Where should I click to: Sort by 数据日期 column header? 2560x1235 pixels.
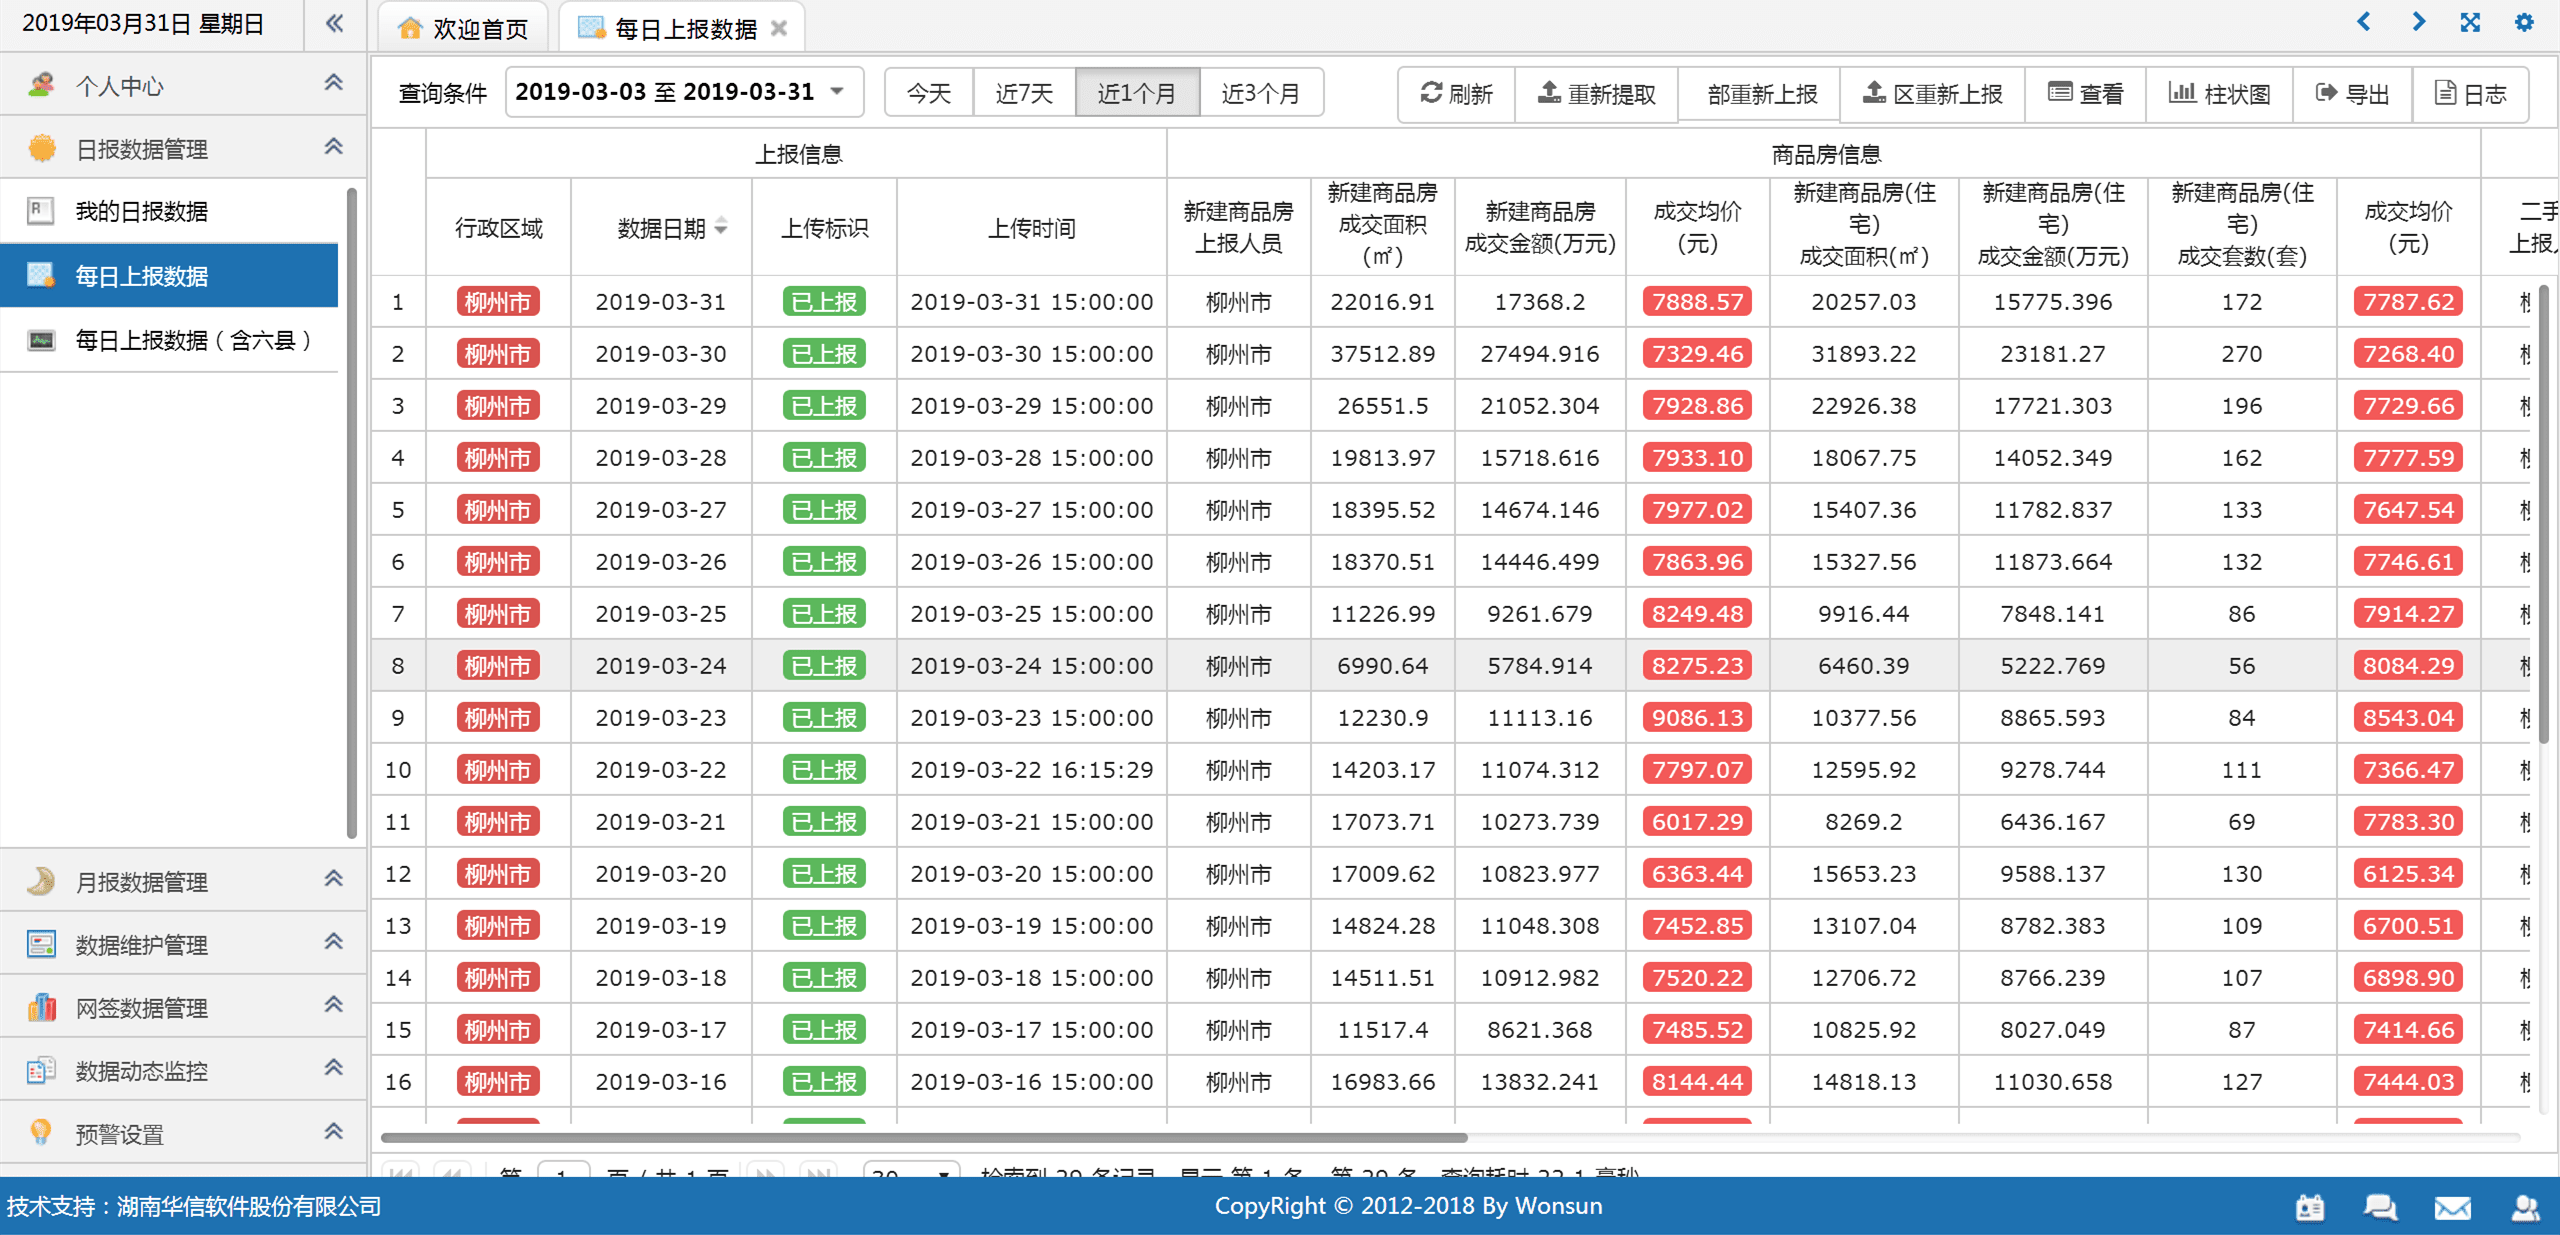click(x=661, y=228)
